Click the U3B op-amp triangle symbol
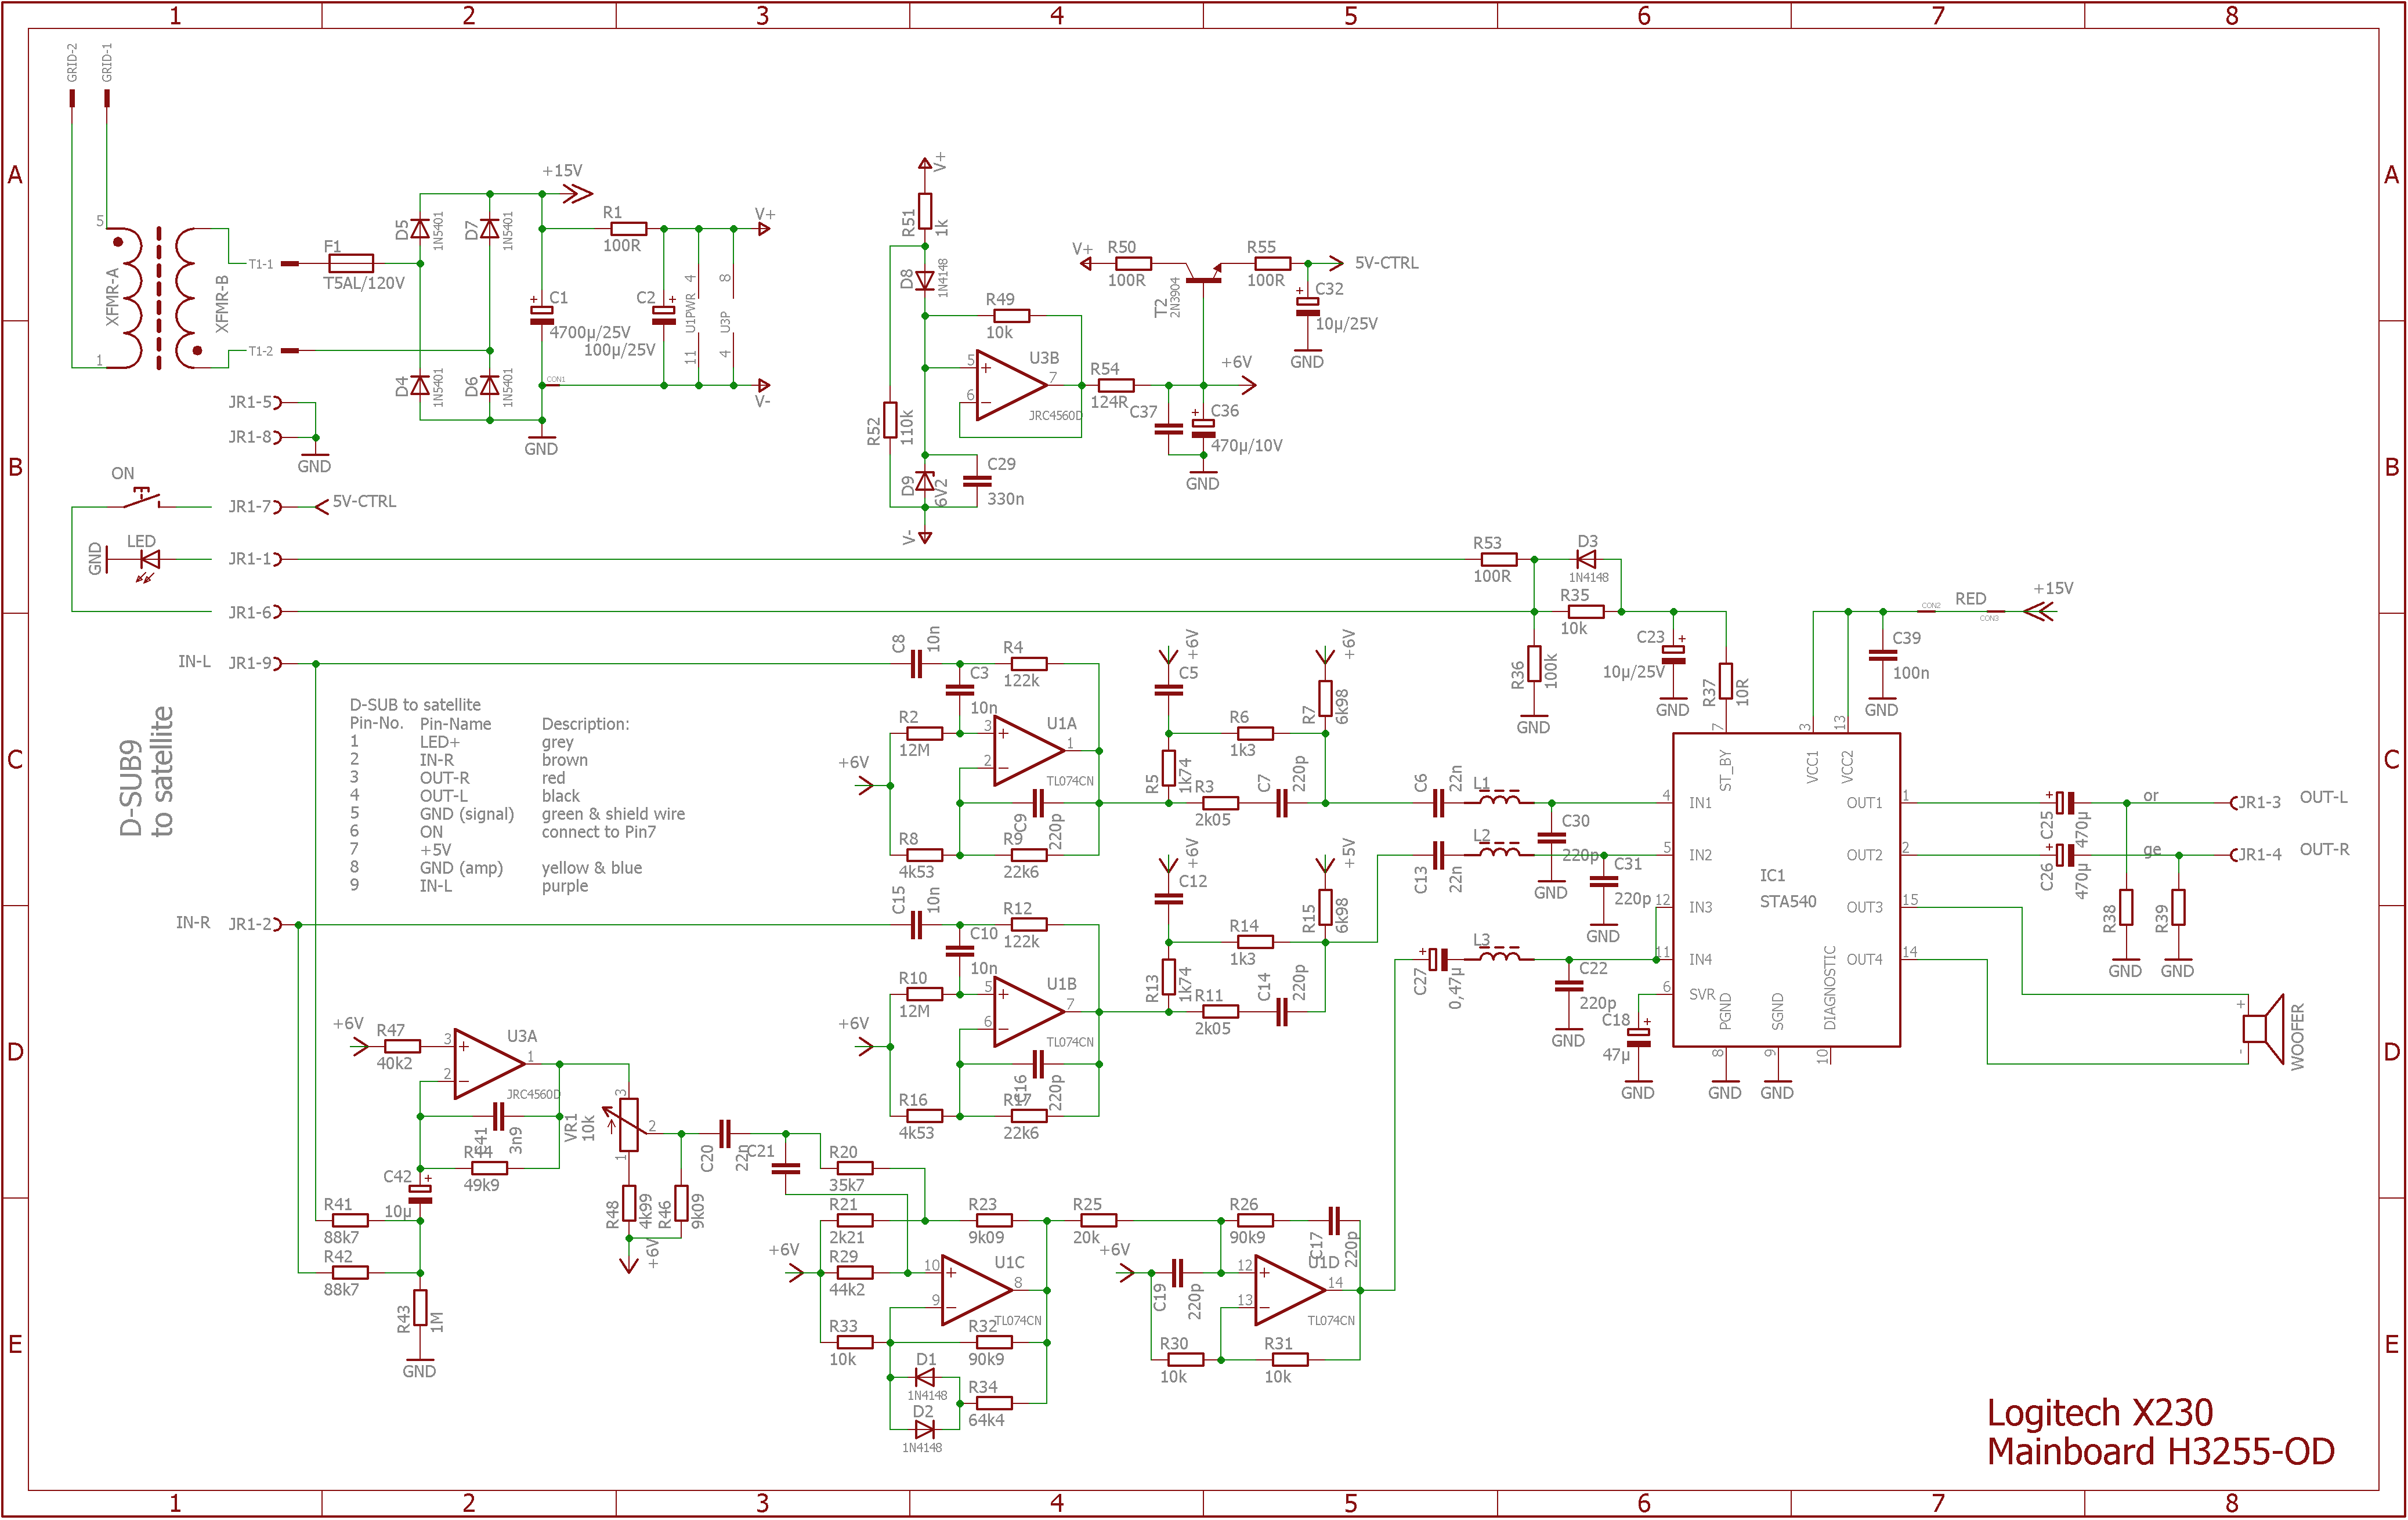2408x1520 pixels. [1011, 385]
